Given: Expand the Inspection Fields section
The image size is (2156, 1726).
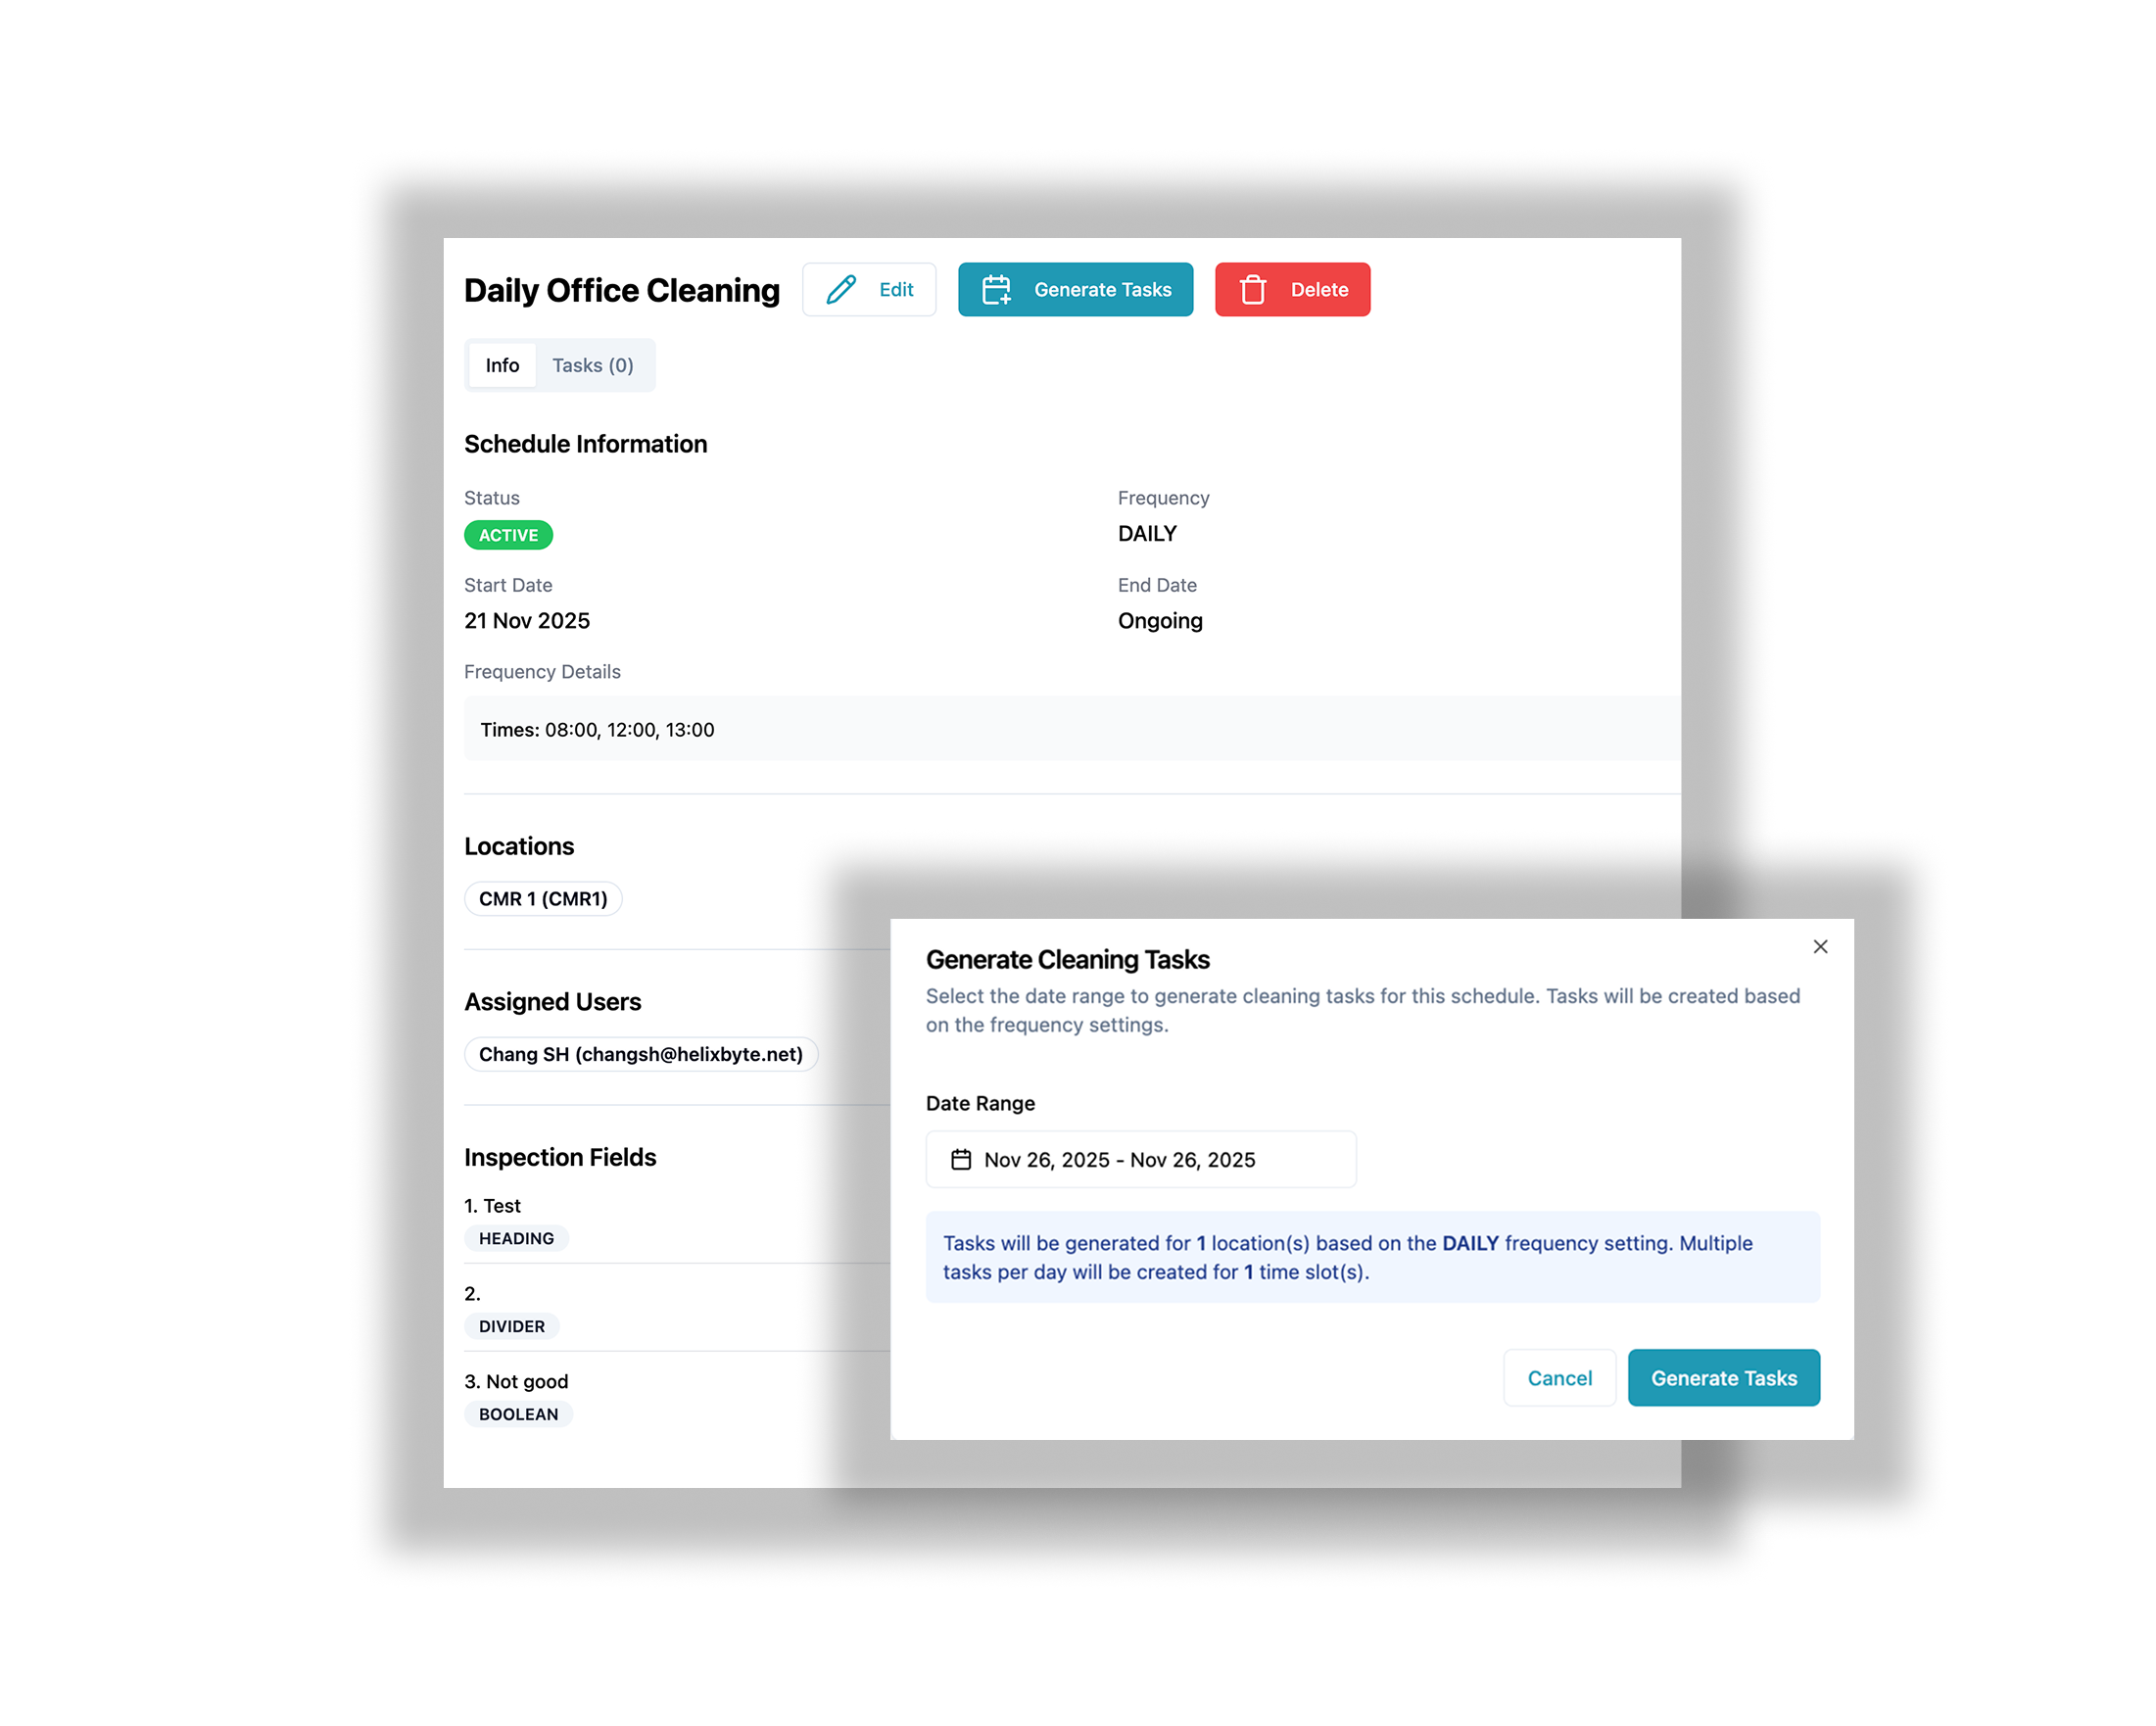Looking at the screenshot, I should click(x=560, y=1157).
